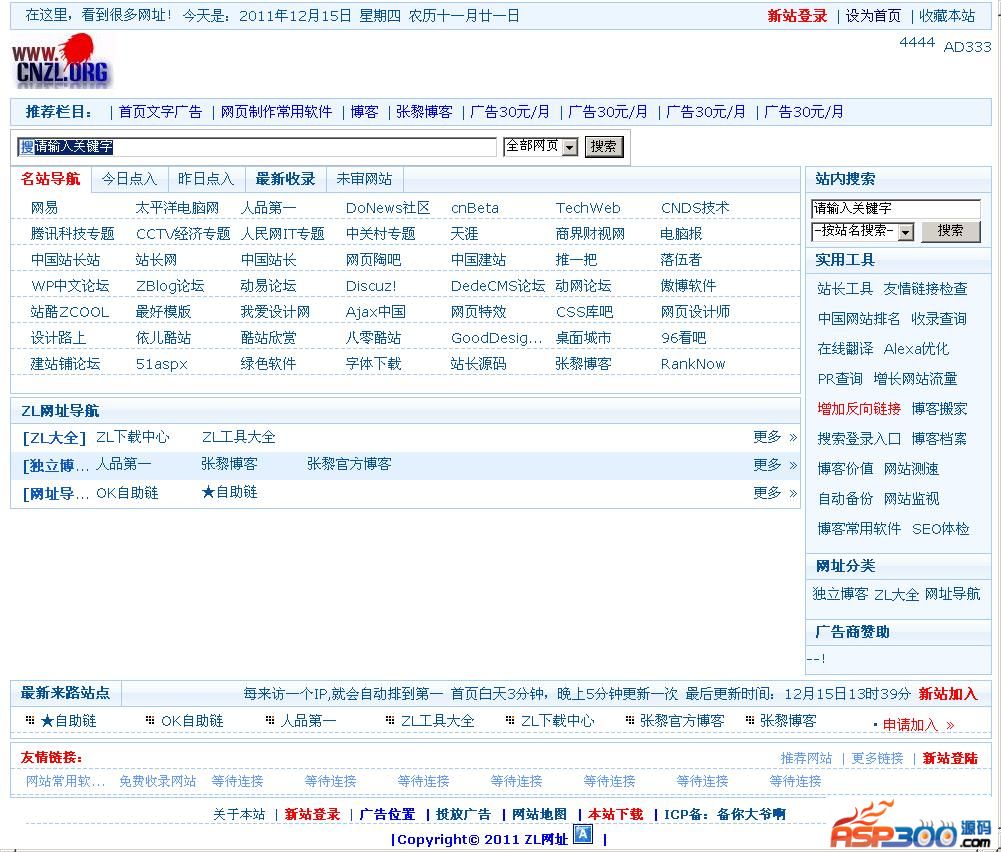Open the 站长工具 sidebar tool

click(x=845, y=289)
